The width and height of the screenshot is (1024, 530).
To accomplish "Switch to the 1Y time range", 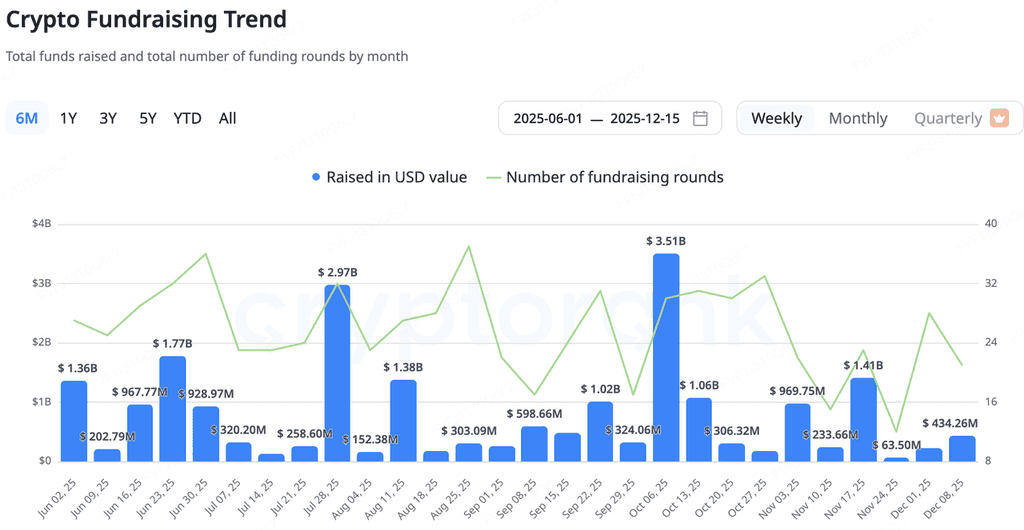I will coord(69,118).
